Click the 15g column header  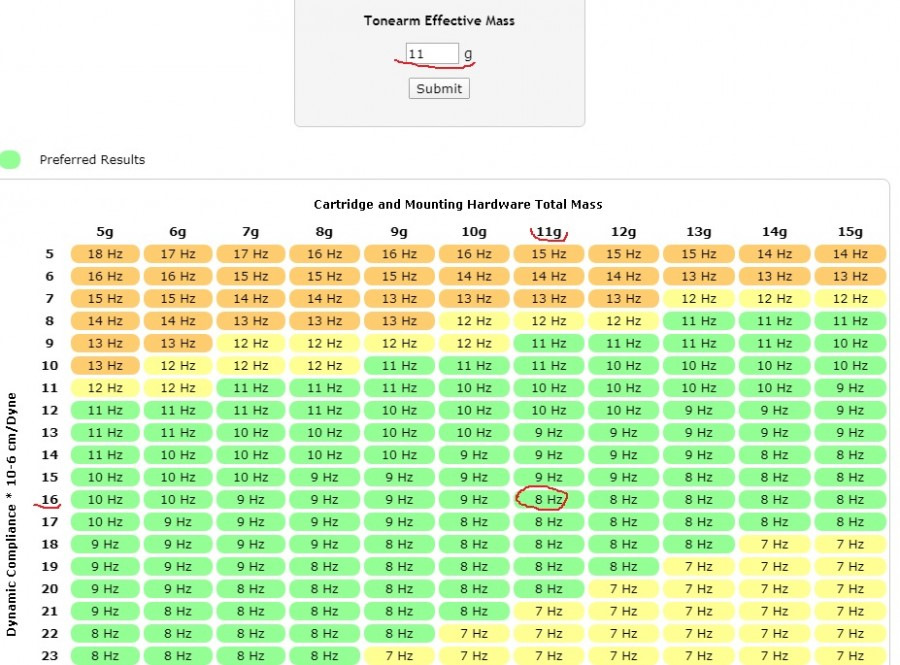click(x=850, y=232)
